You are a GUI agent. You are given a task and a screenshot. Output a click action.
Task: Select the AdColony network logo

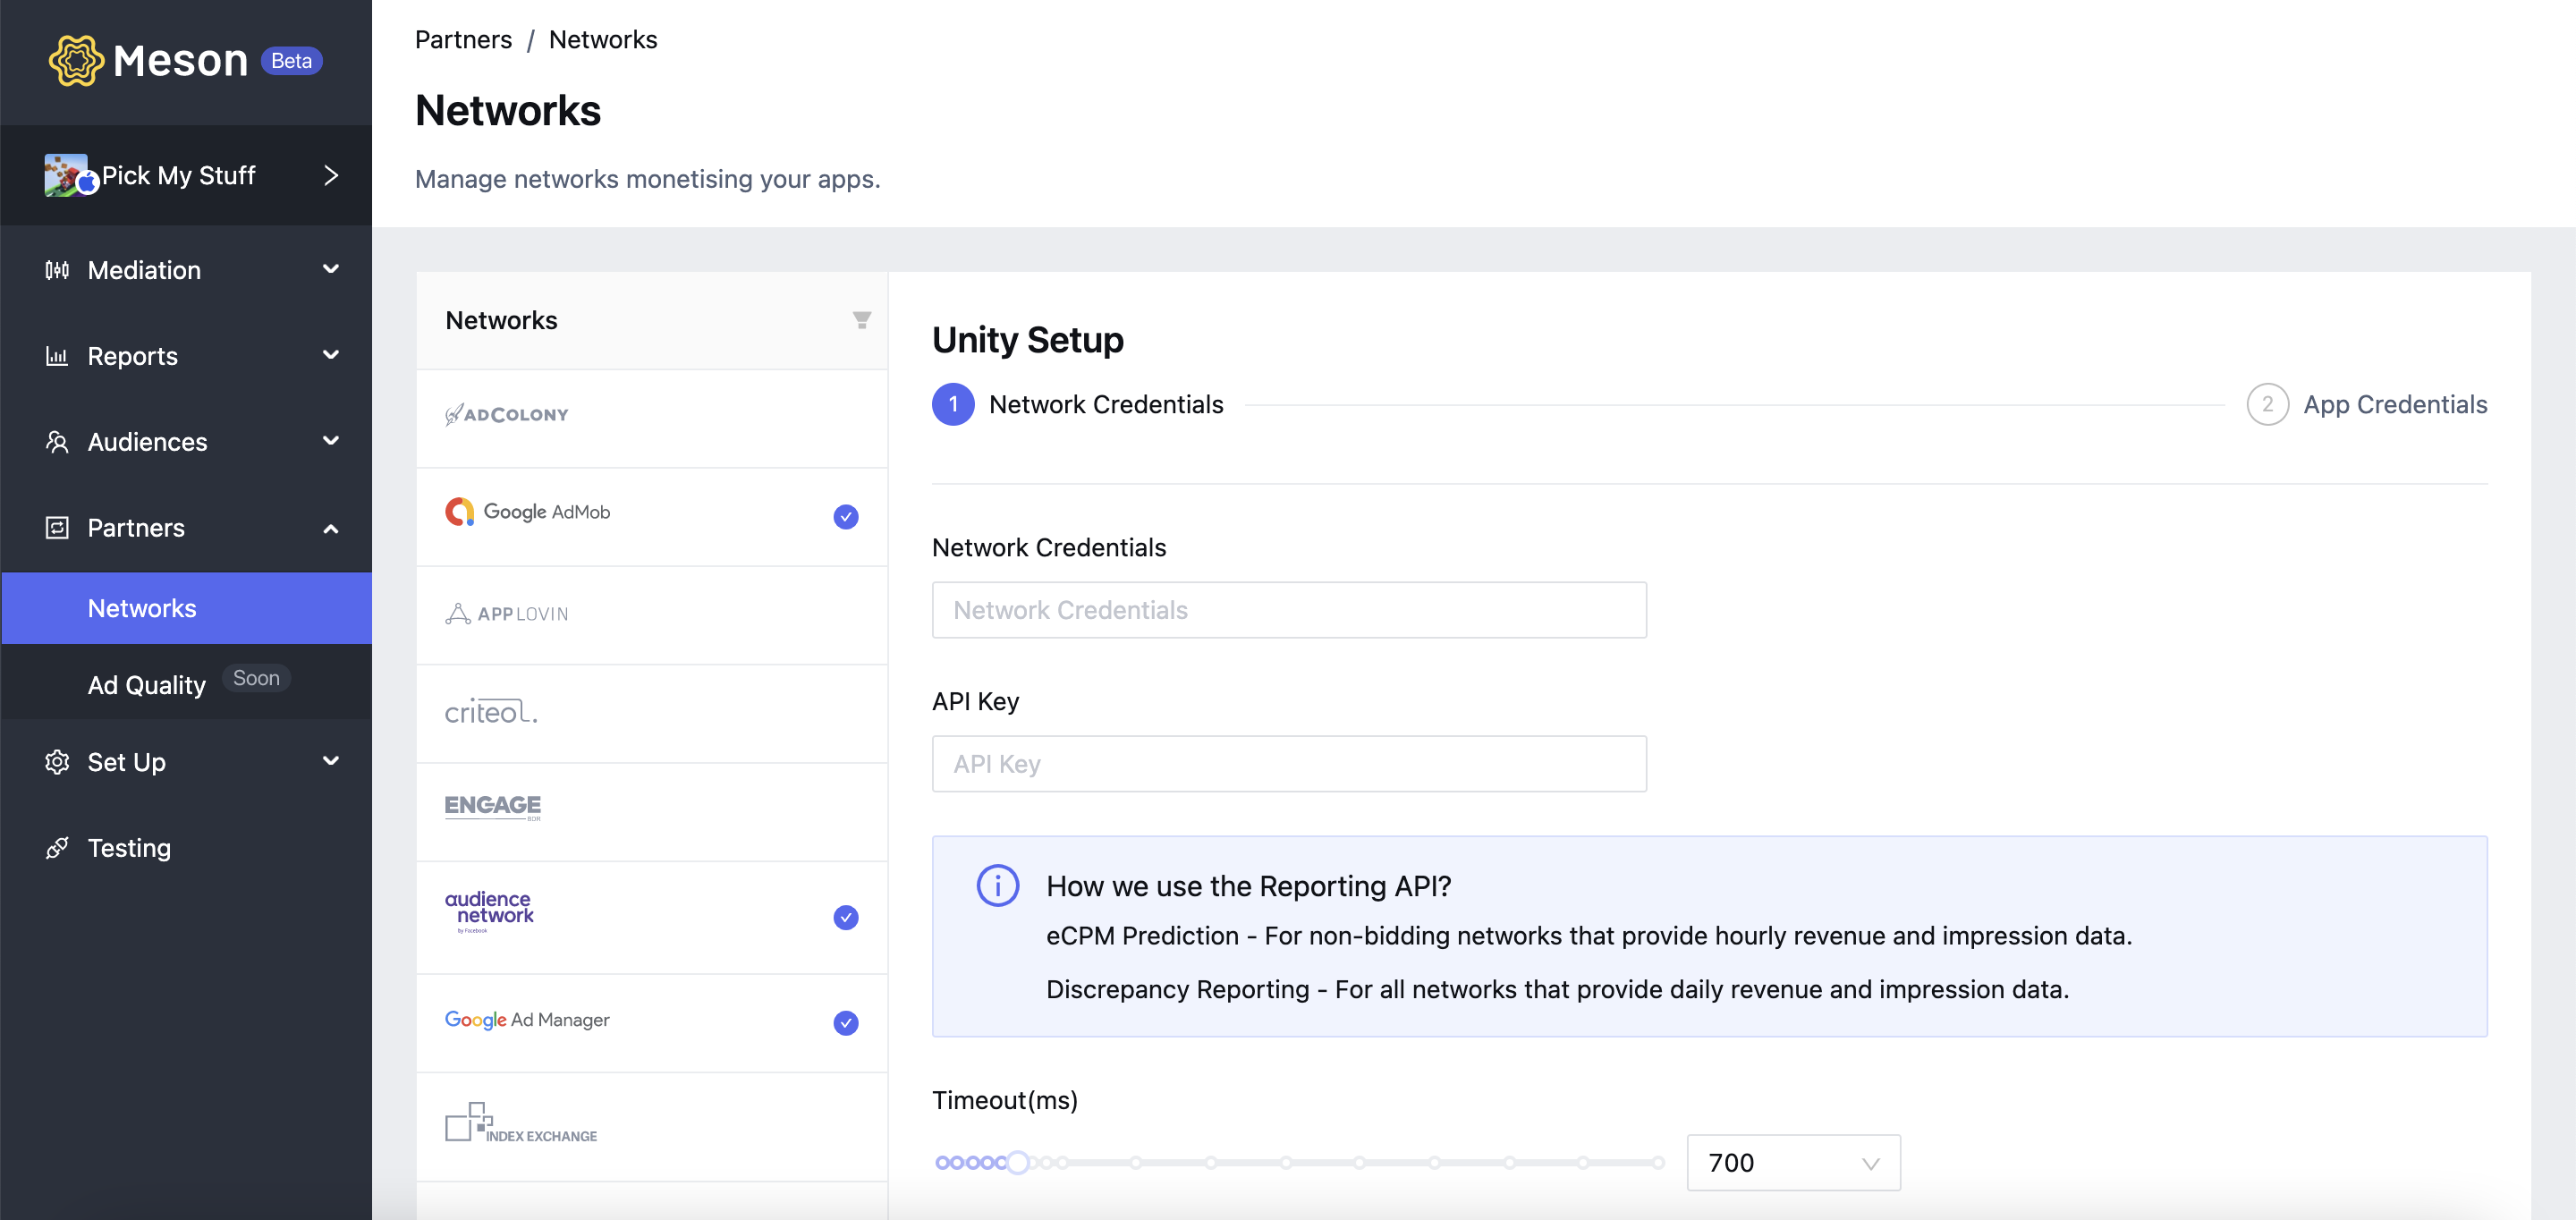(506, 414)
